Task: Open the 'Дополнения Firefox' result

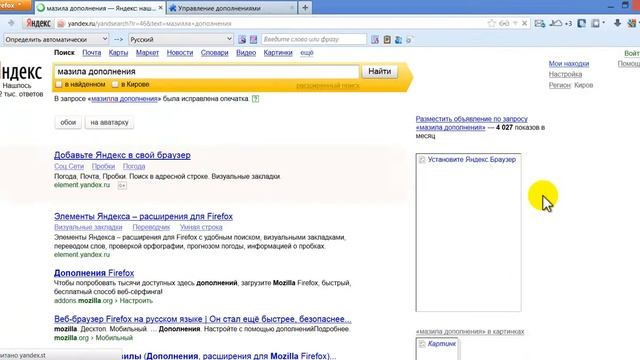Action: coord(94,273)
